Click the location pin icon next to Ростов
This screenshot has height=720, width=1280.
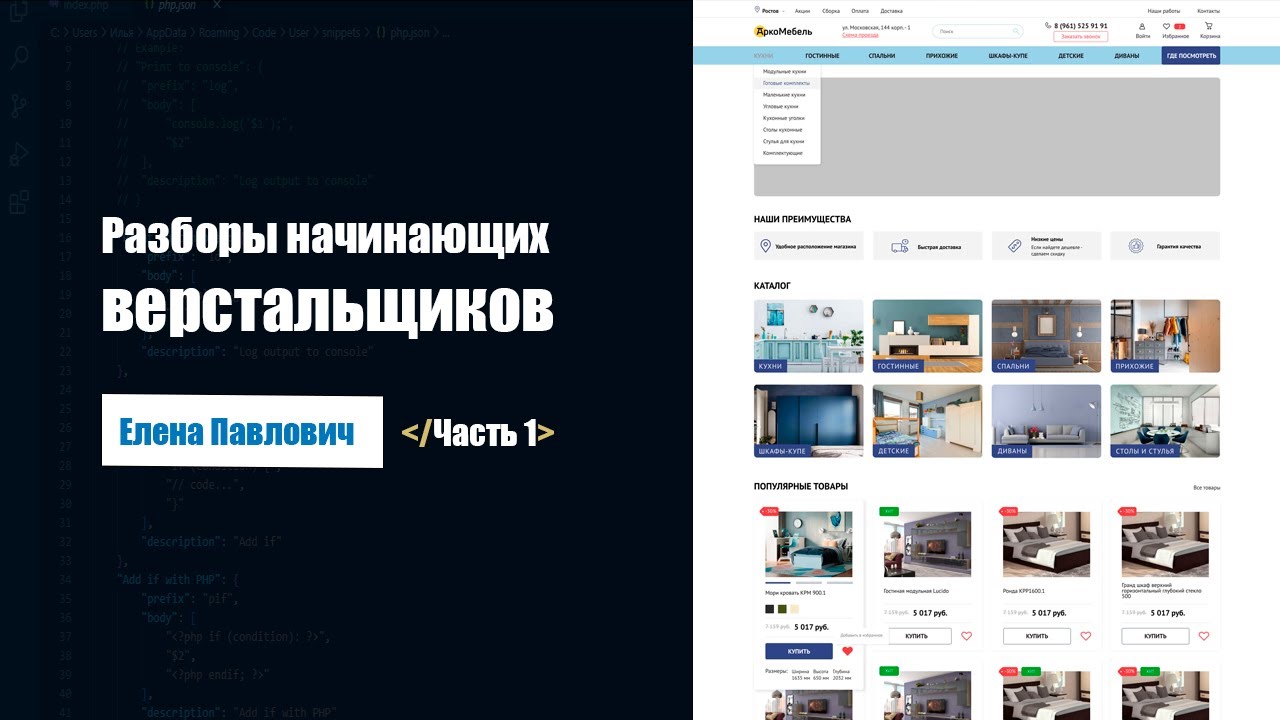coord(757,10)
